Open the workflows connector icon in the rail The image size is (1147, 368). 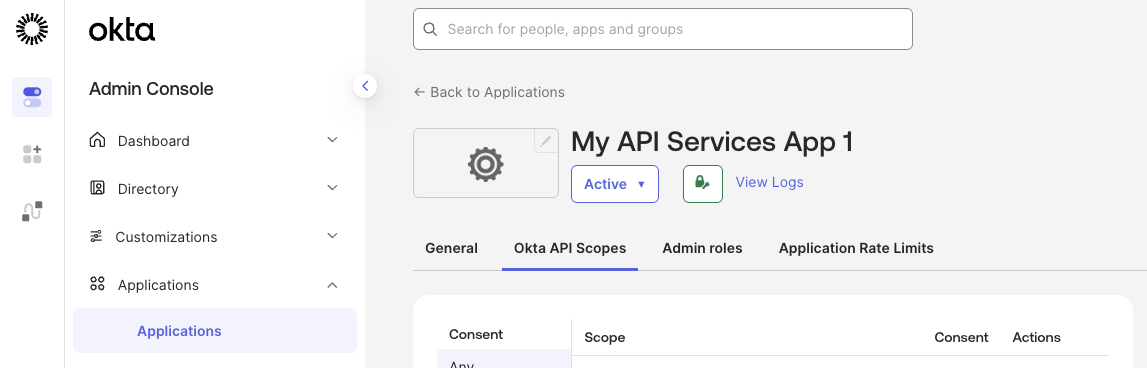tap(31, 211)
